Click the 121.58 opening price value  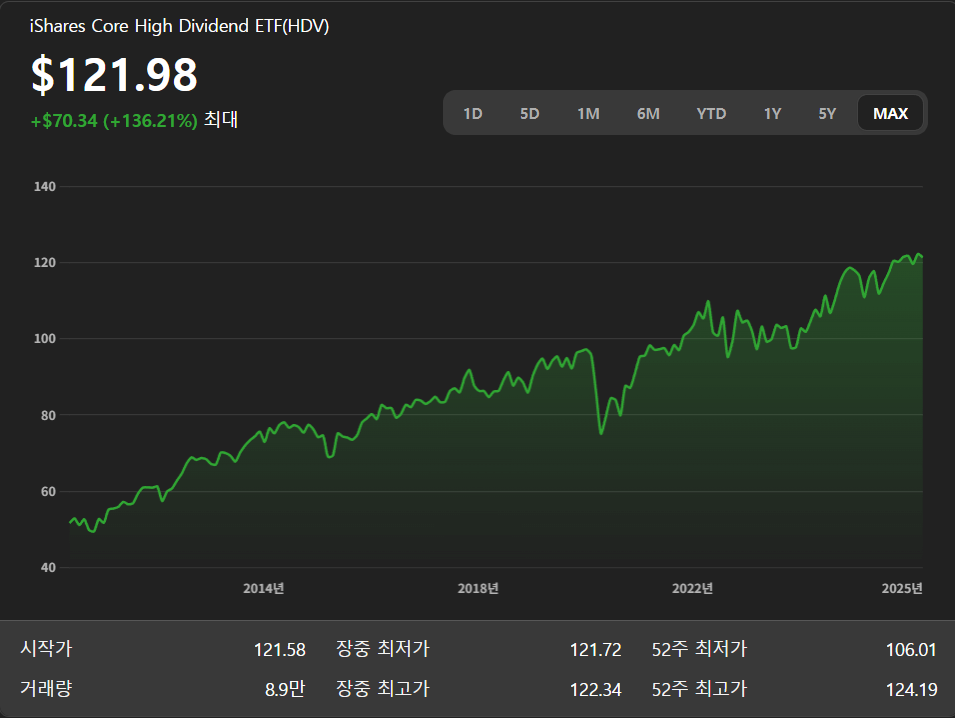click(280, 650)
